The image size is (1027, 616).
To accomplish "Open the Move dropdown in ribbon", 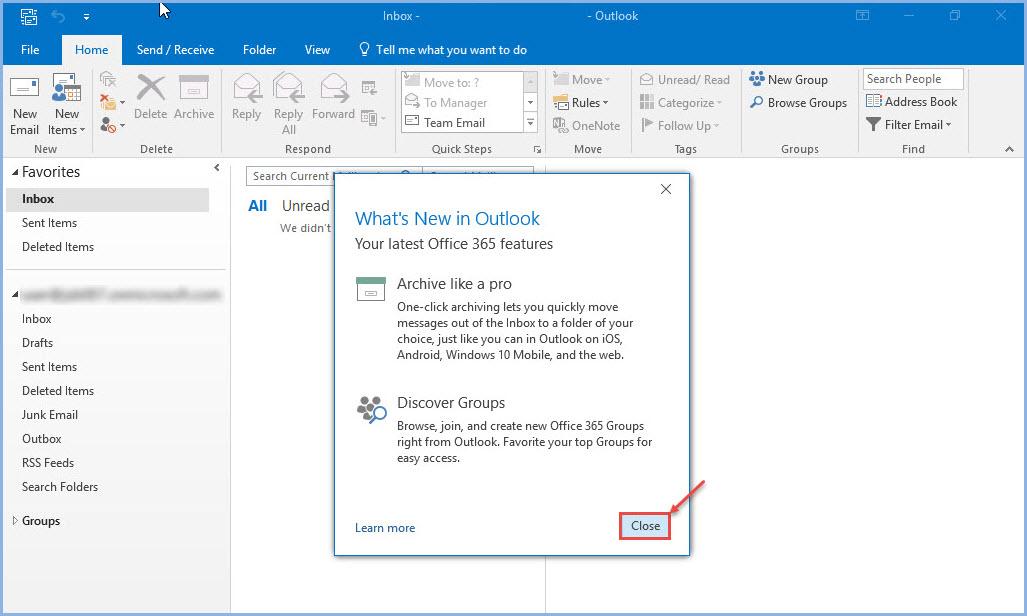I will point(582,79).
